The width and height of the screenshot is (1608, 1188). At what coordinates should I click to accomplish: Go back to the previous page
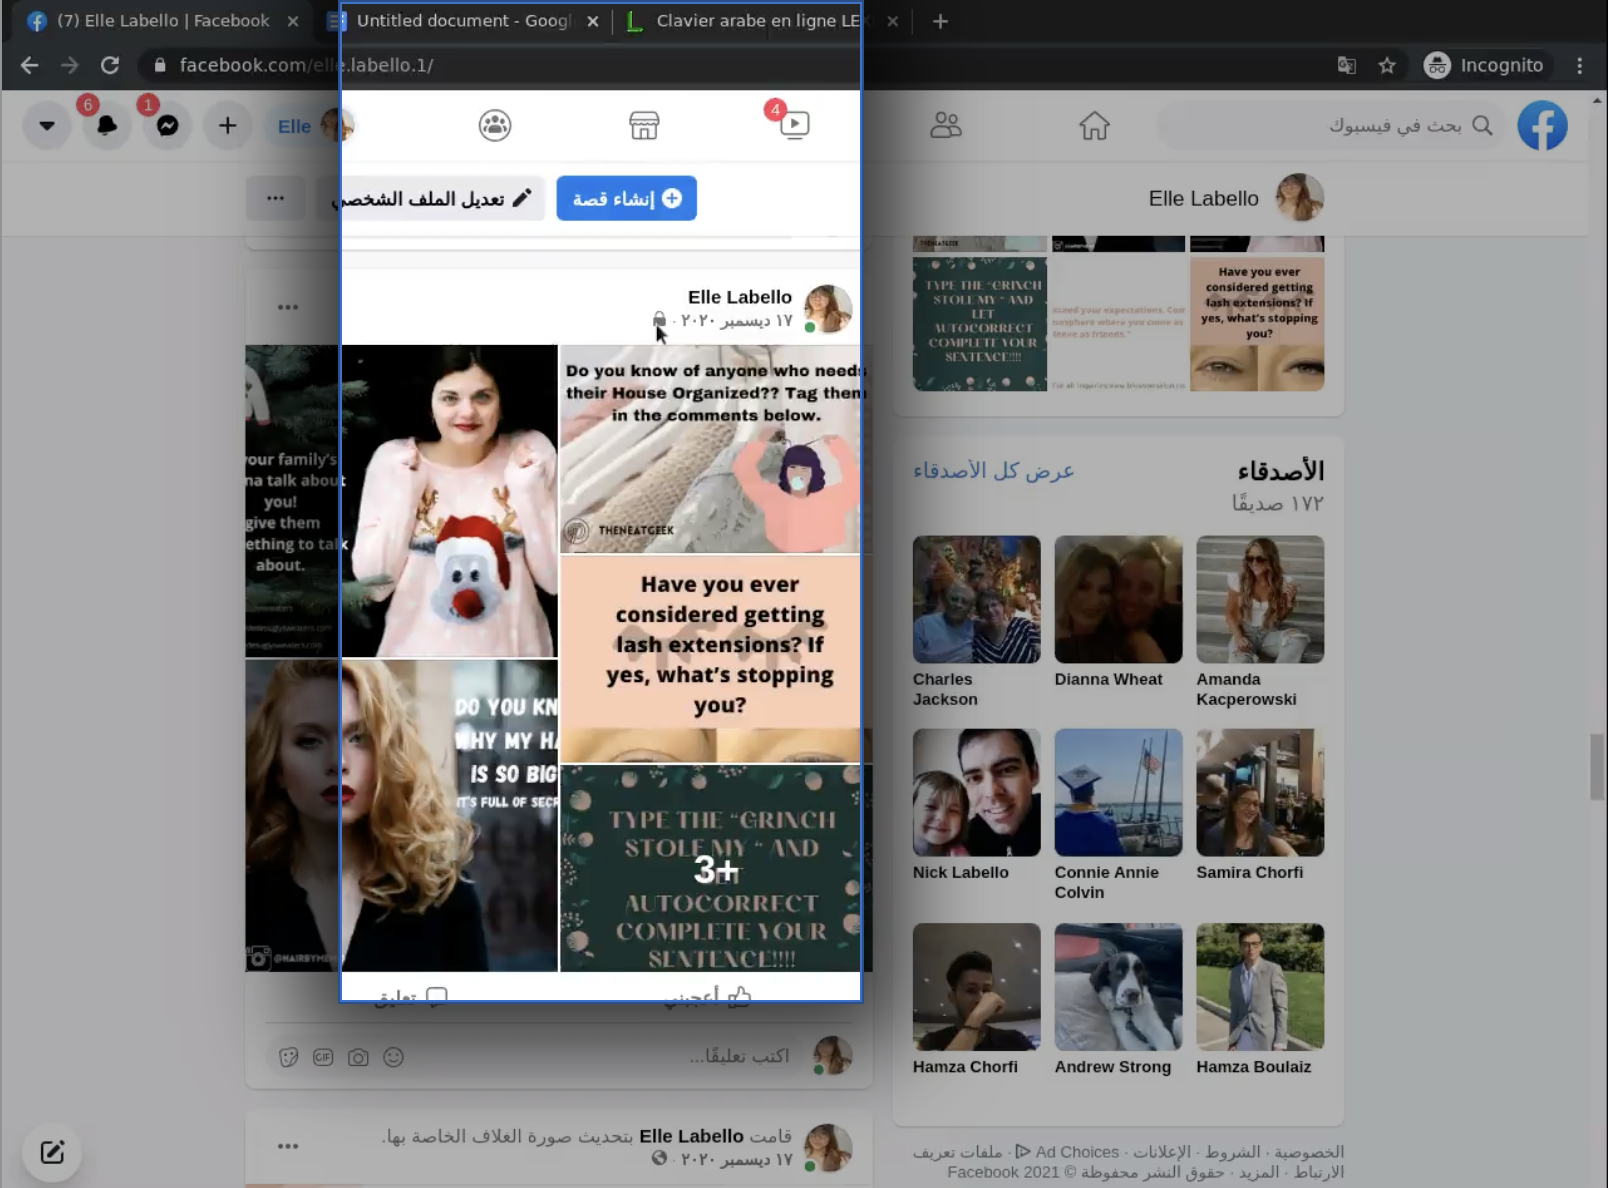coord(30,65)
